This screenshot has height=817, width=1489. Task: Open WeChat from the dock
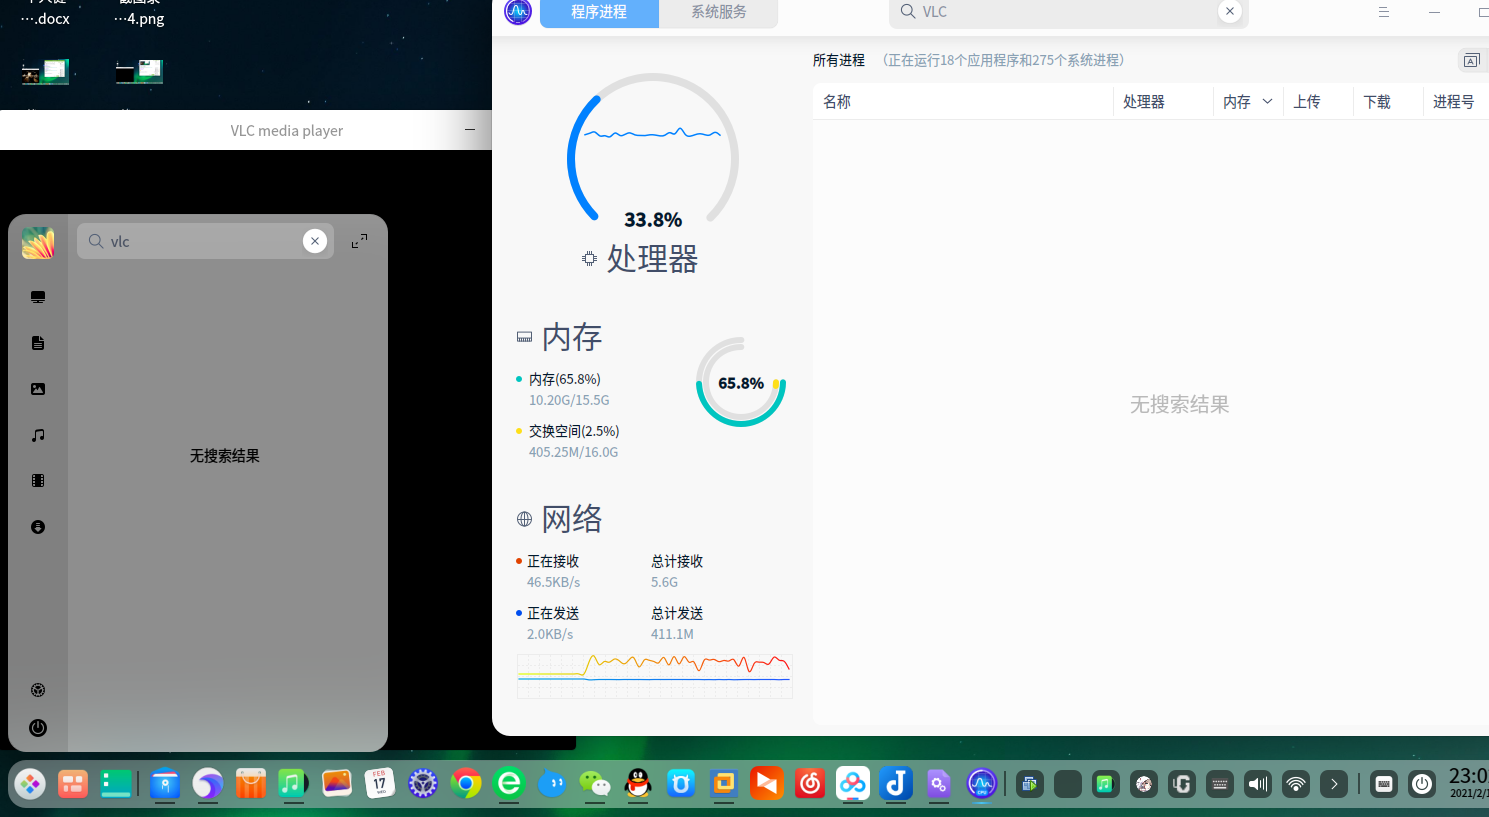[595, 784]
